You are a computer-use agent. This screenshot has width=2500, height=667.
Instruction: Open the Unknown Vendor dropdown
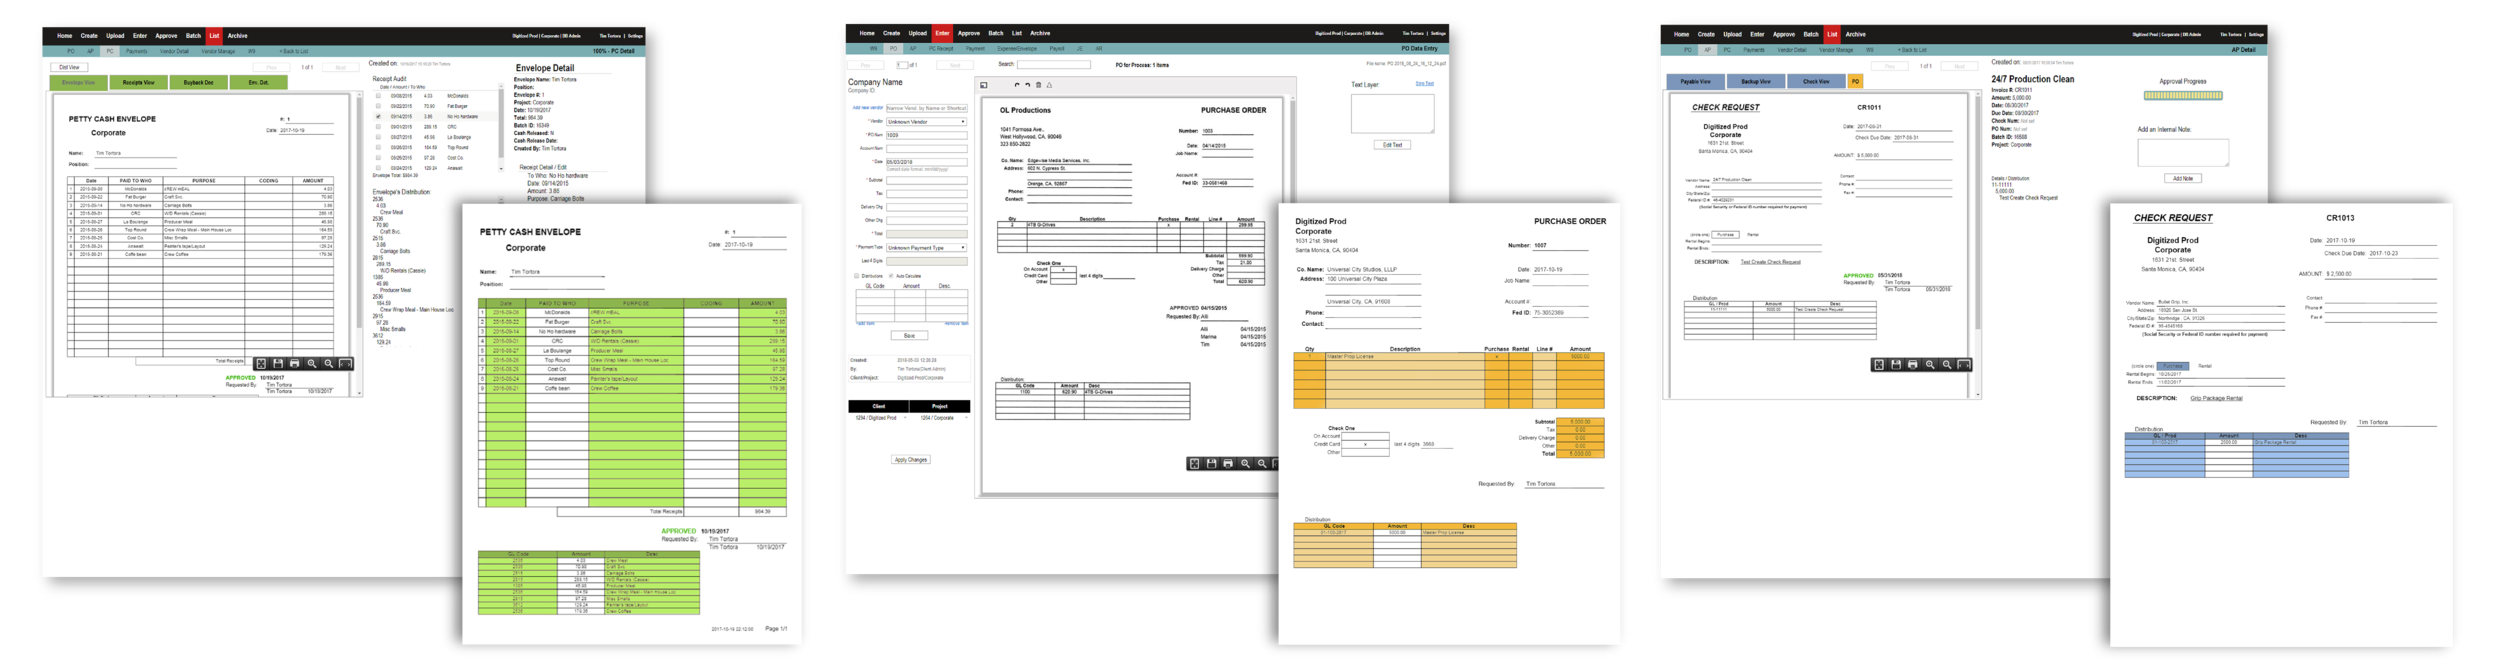[926, 122]
